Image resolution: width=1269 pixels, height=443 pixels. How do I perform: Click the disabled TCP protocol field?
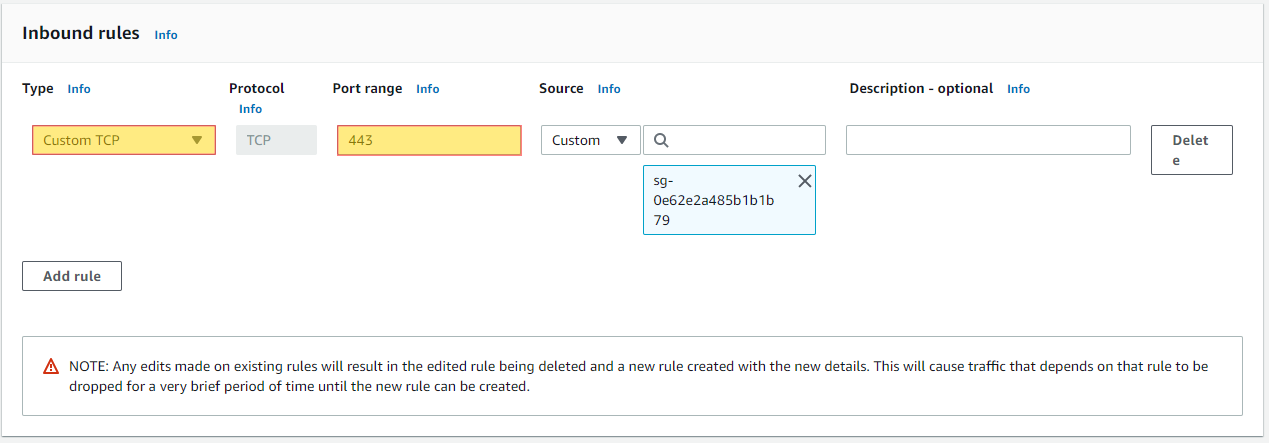pyautogui.click(x=276, y=140)
